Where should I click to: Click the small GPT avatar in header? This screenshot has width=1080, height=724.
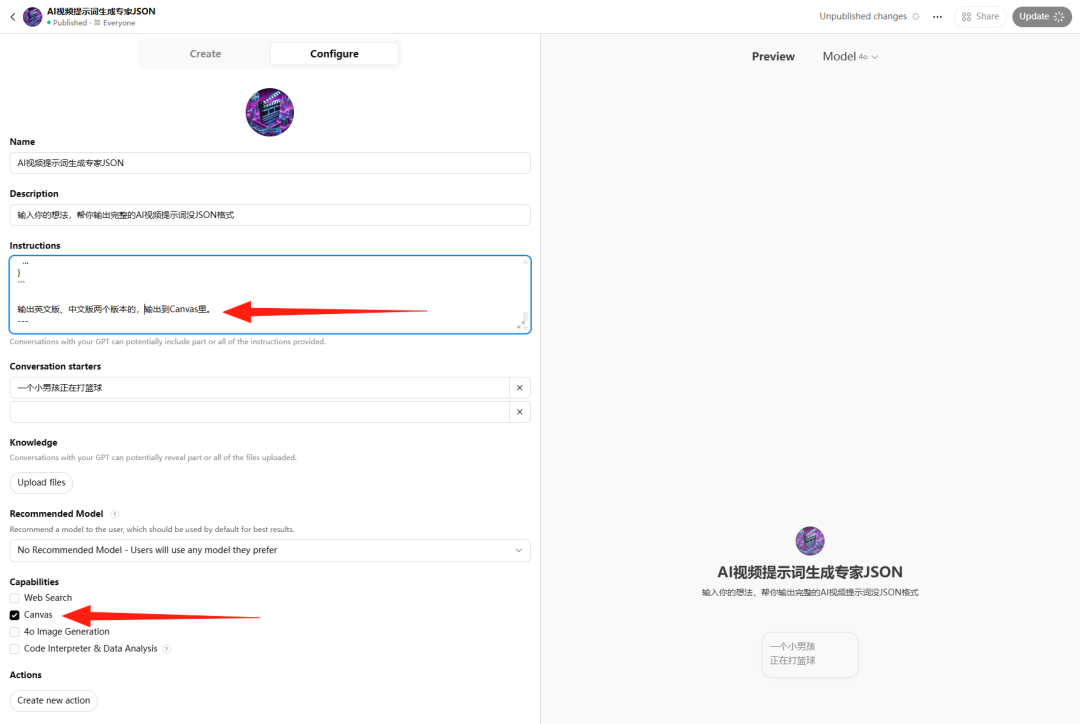tap(32, 17)
